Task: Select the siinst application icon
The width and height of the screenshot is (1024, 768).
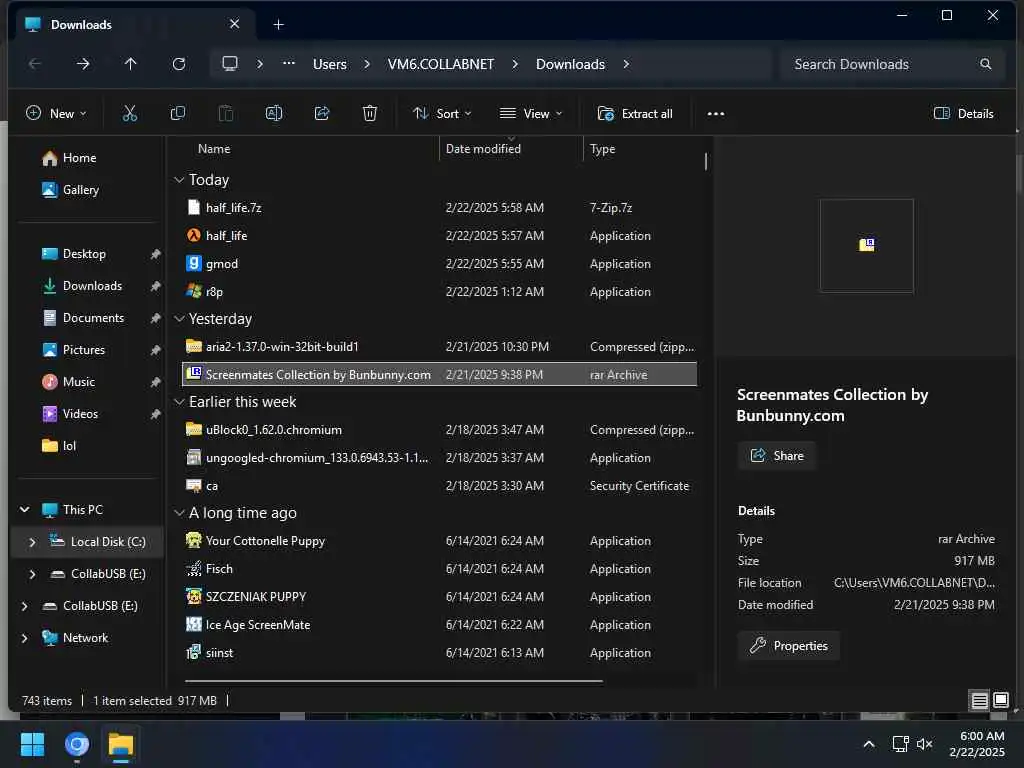Action: [193, 652]
